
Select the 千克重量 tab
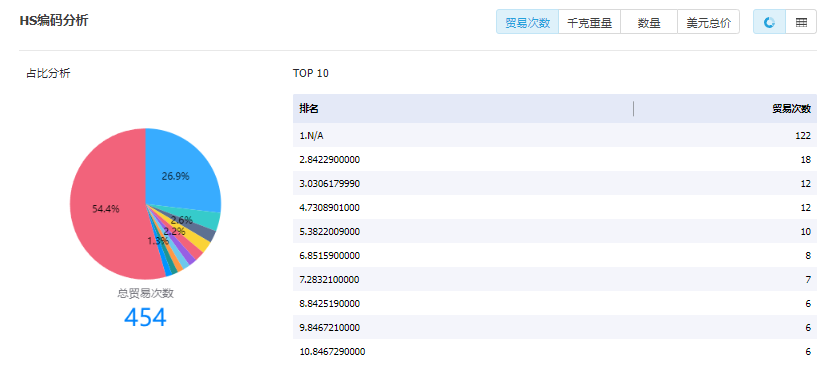click(x=590, y=22)
